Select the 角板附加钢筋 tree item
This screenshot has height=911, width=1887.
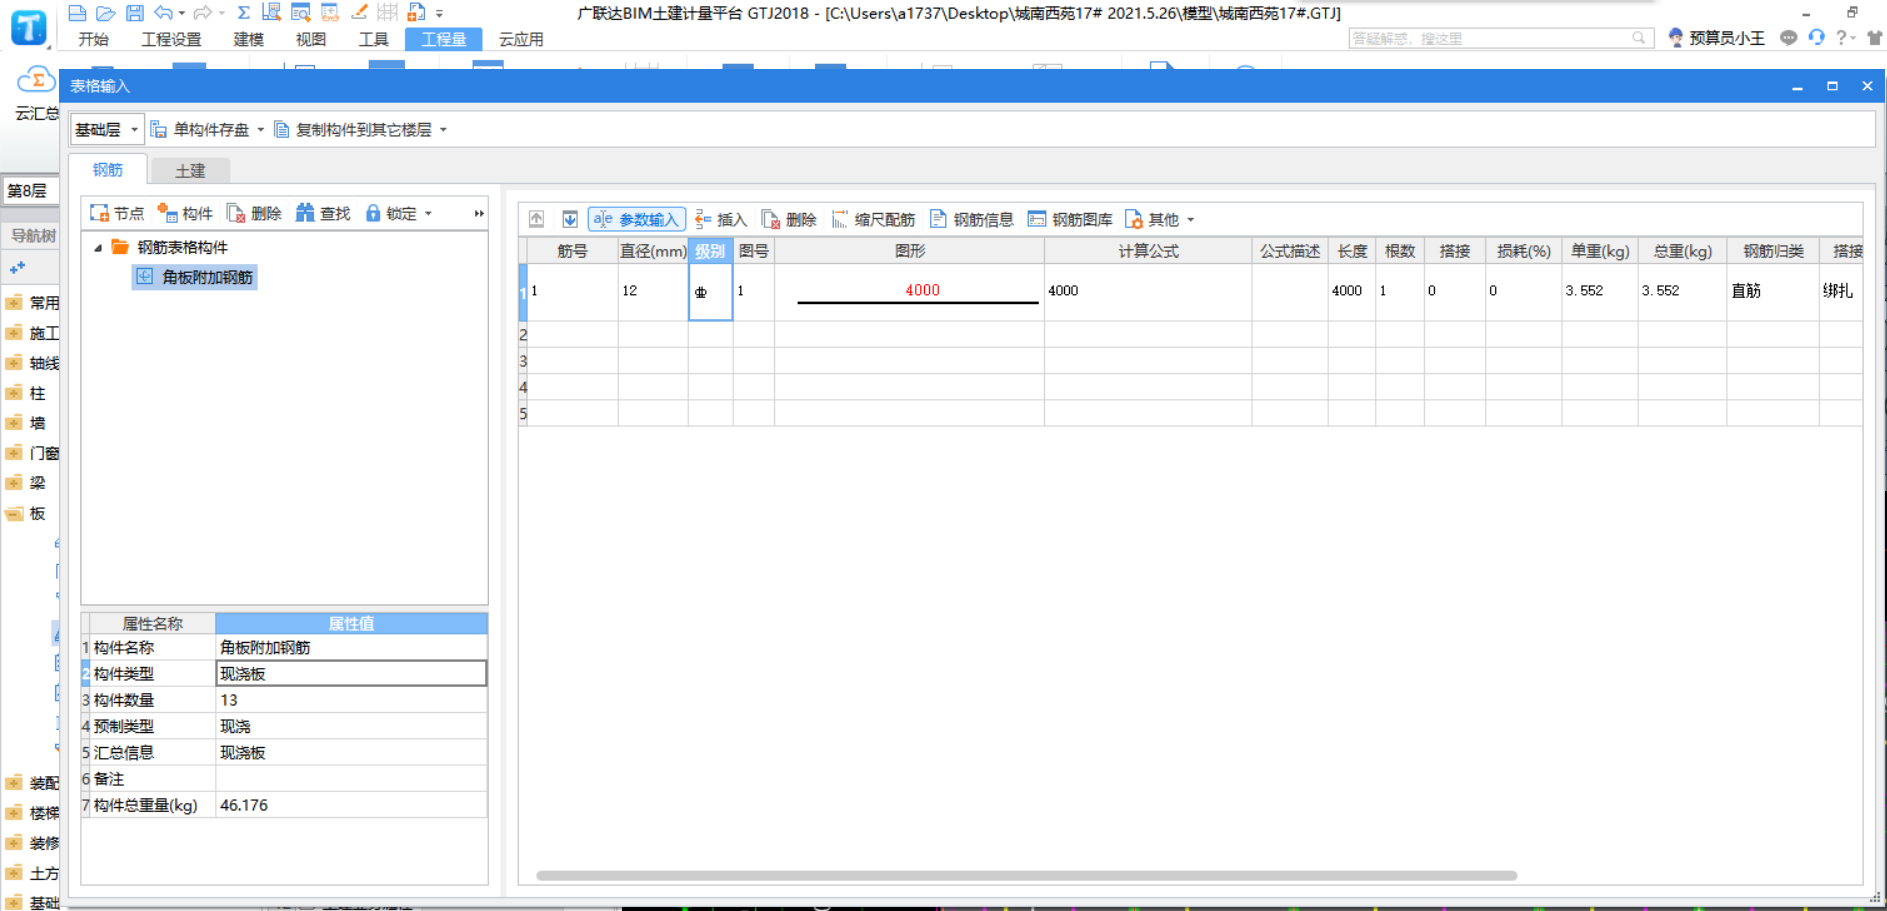click(x=195, y=277)
